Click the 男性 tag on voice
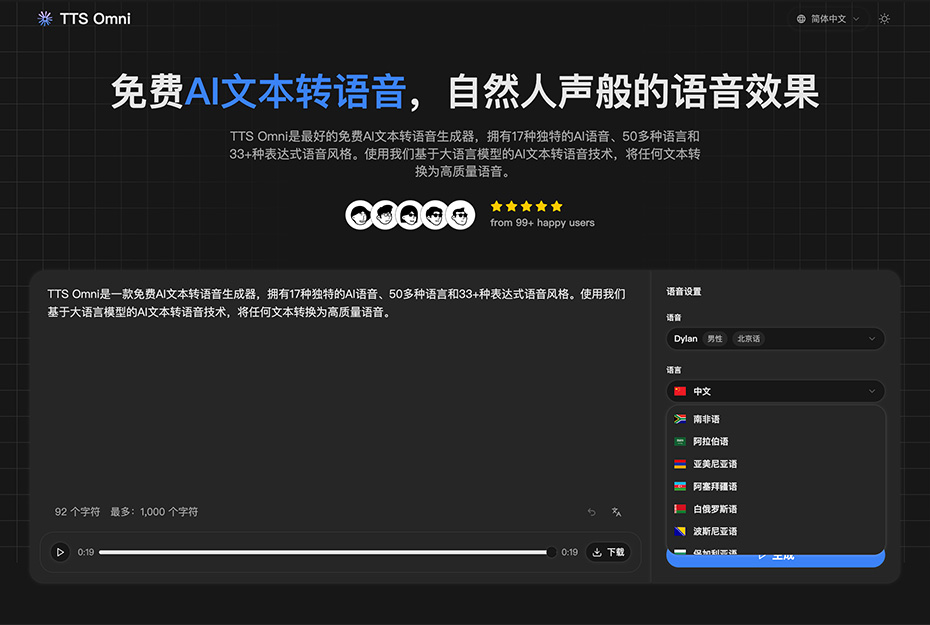This screenshot has width=930, height=625. (x=715, y=339)
